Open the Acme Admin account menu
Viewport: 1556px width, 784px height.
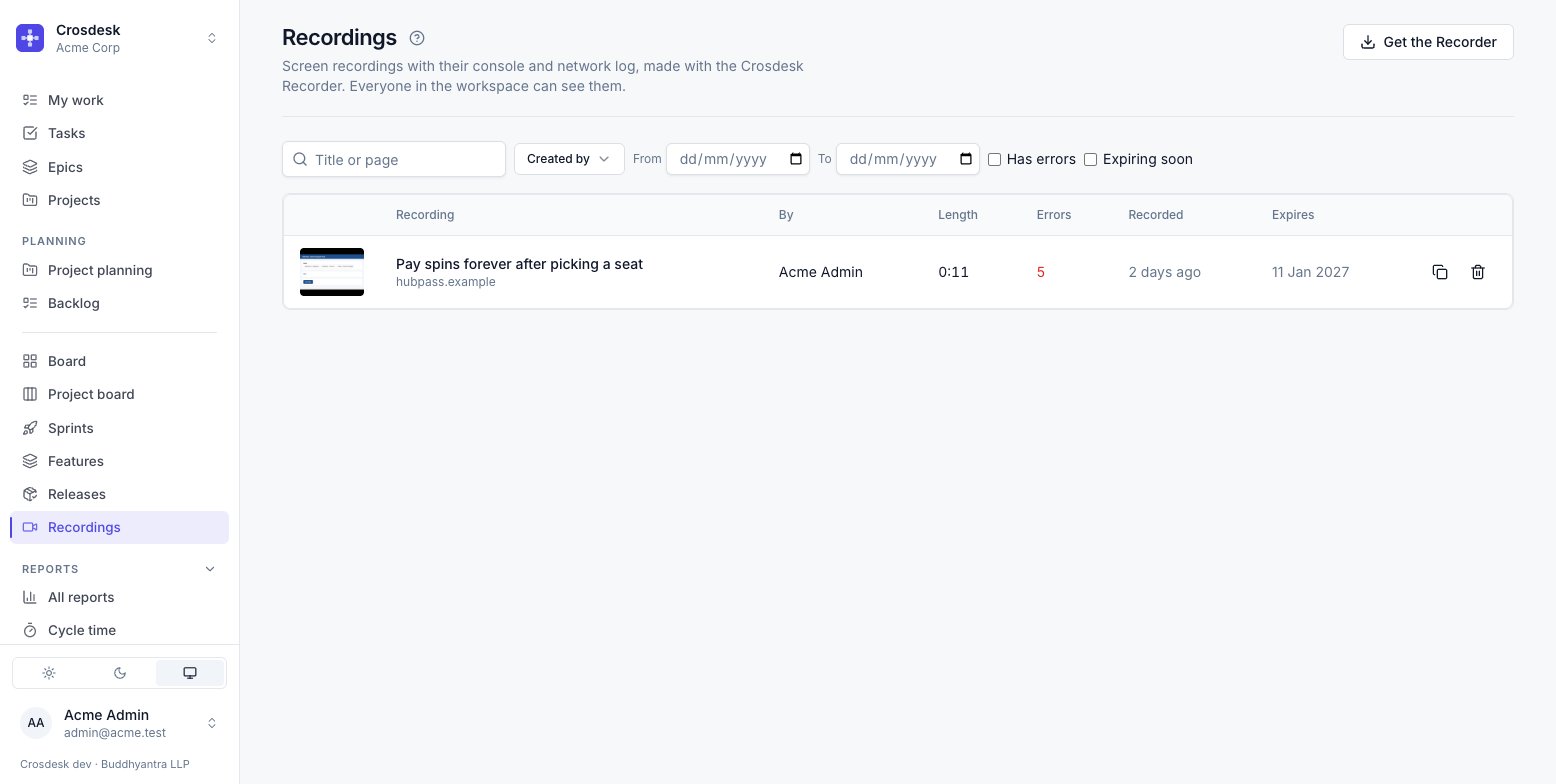coord(120,722)
